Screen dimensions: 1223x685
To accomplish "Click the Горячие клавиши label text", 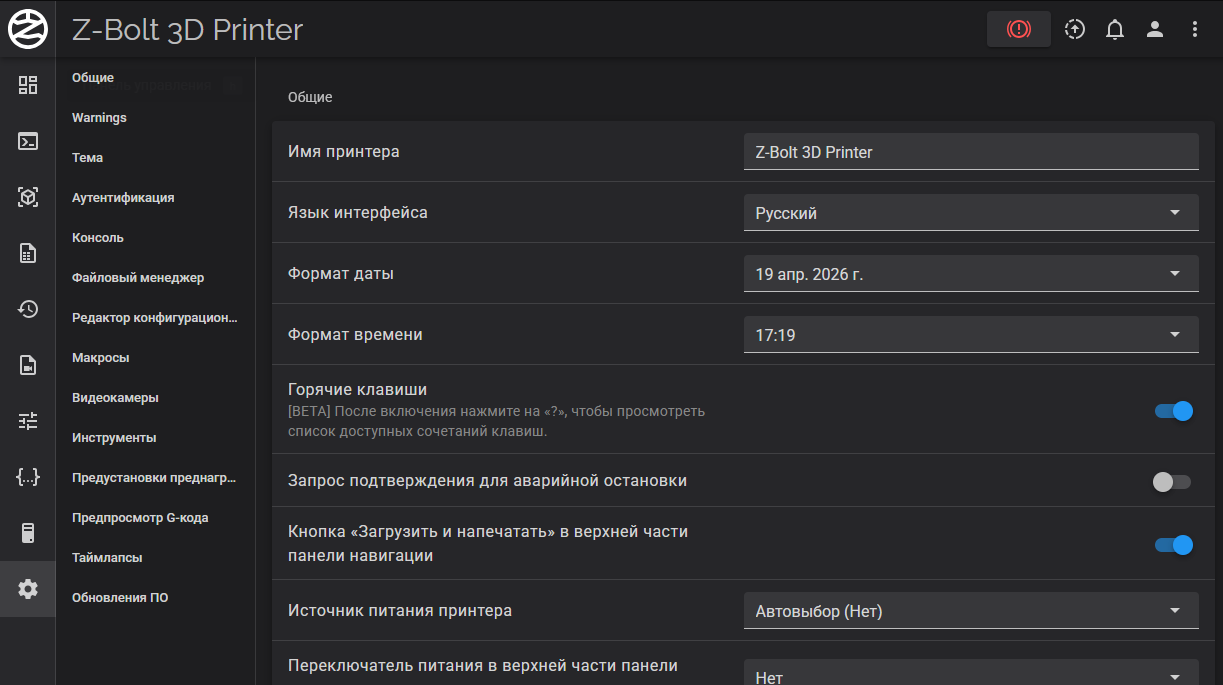I will coord(357,390).
